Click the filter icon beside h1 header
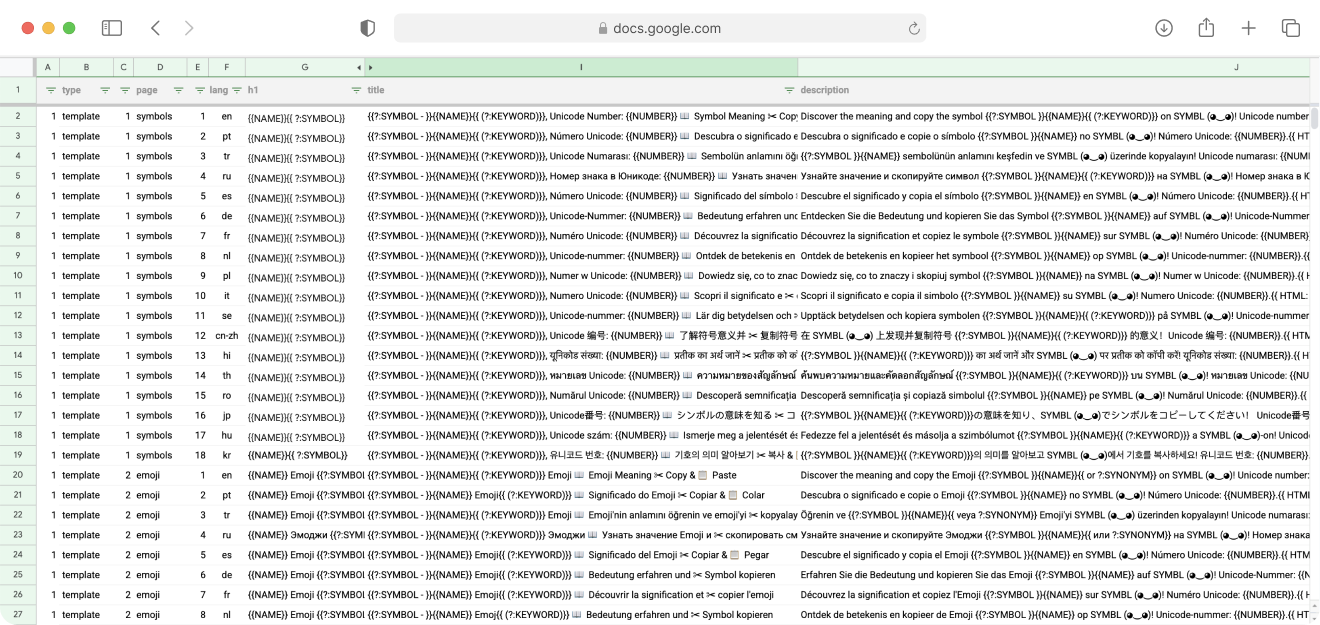The width and height of the screenshot is (1320, 625). [236, 90]
